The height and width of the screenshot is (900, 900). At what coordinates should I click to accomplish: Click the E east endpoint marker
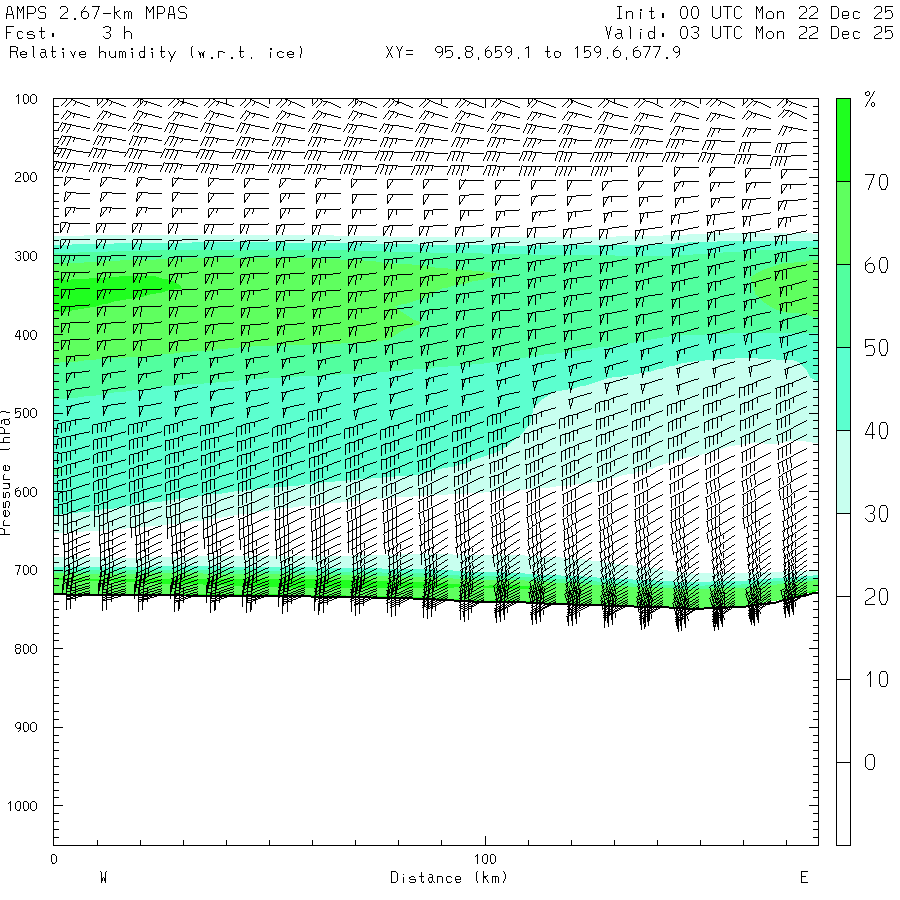tap(803, 878)
